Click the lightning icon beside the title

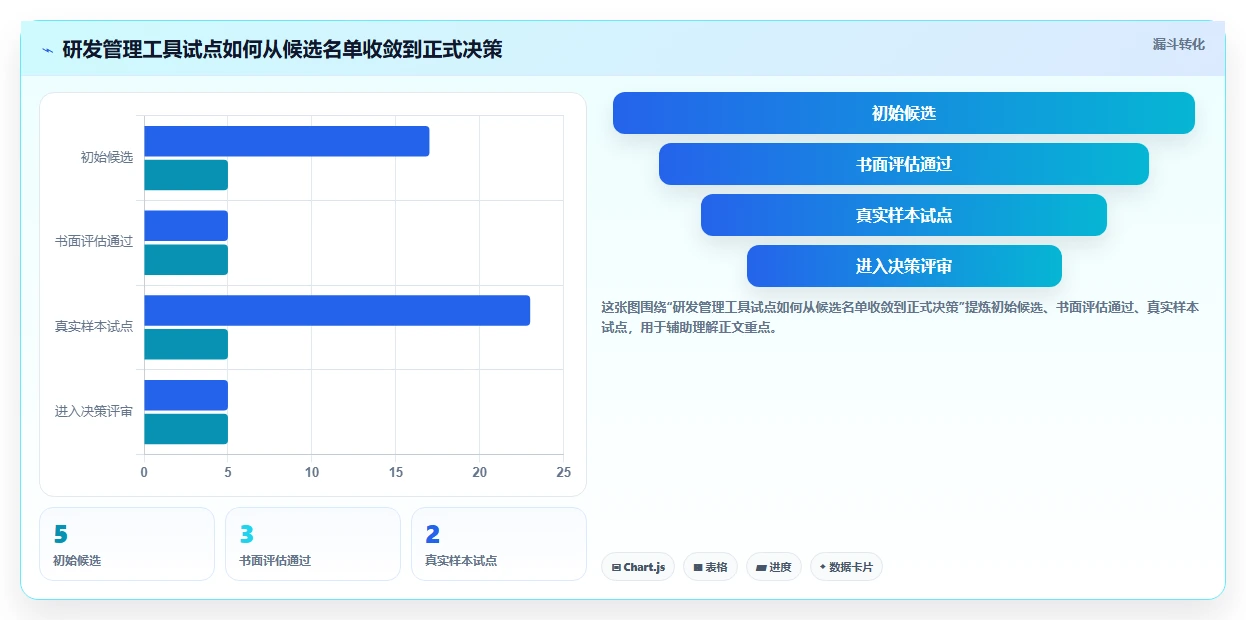tap(47, 49)
